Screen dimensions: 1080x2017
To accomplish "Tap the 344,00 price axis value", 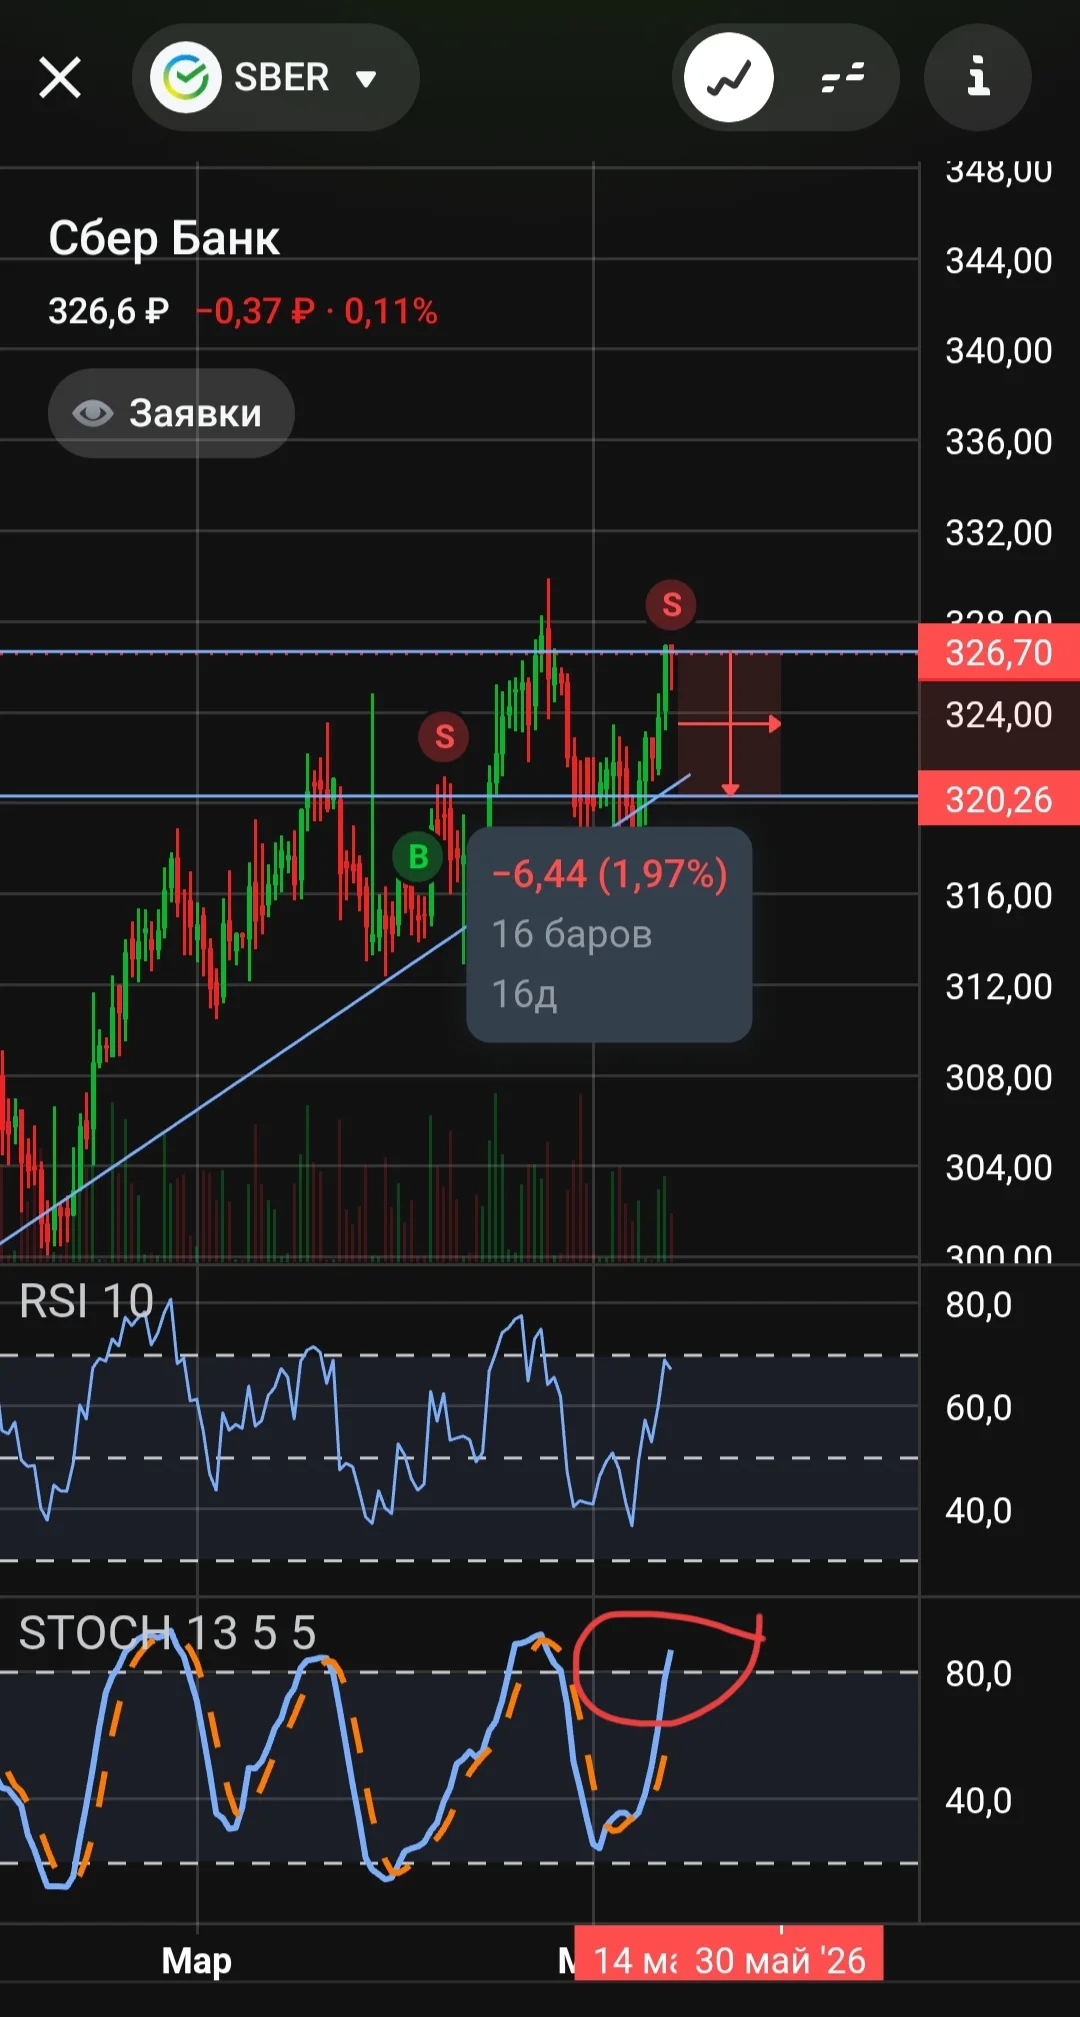I will (999, 261).
